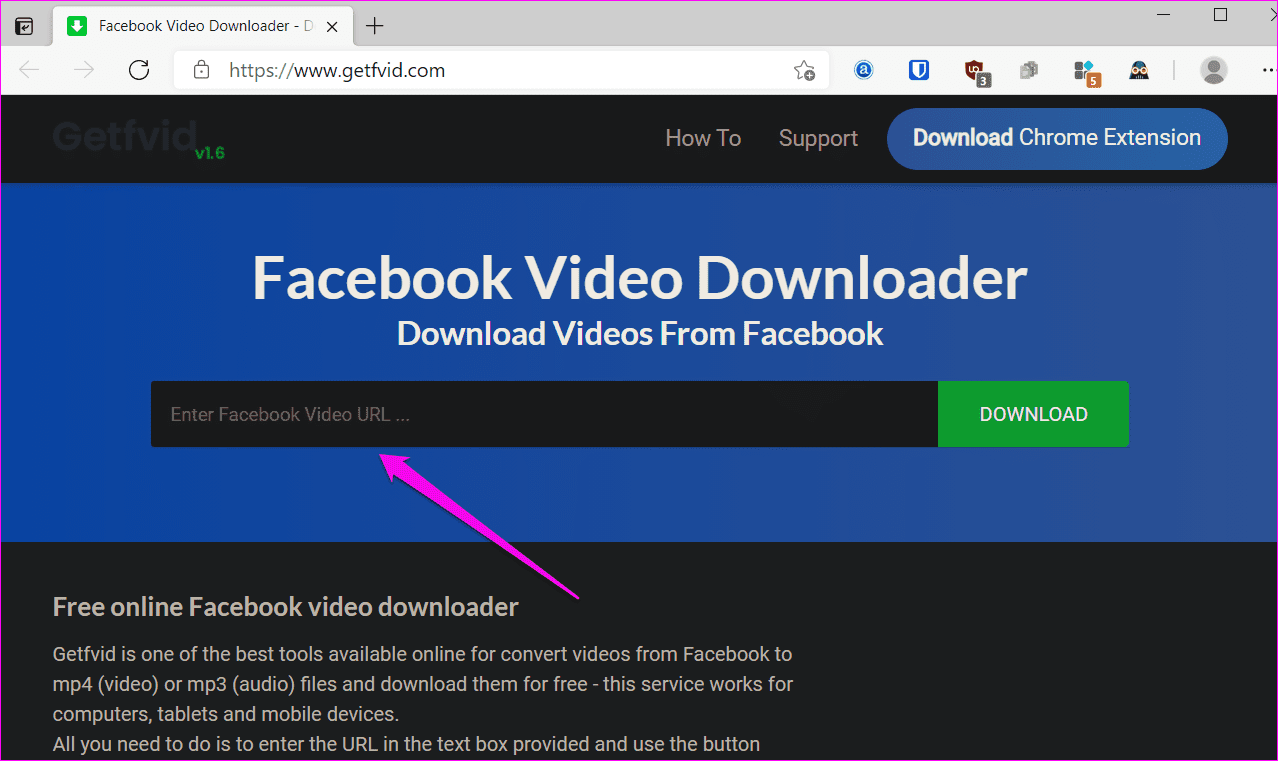Open a new browser tab
The width and height of the screenshot is (1278, 761).
click(x=375, y=26)
